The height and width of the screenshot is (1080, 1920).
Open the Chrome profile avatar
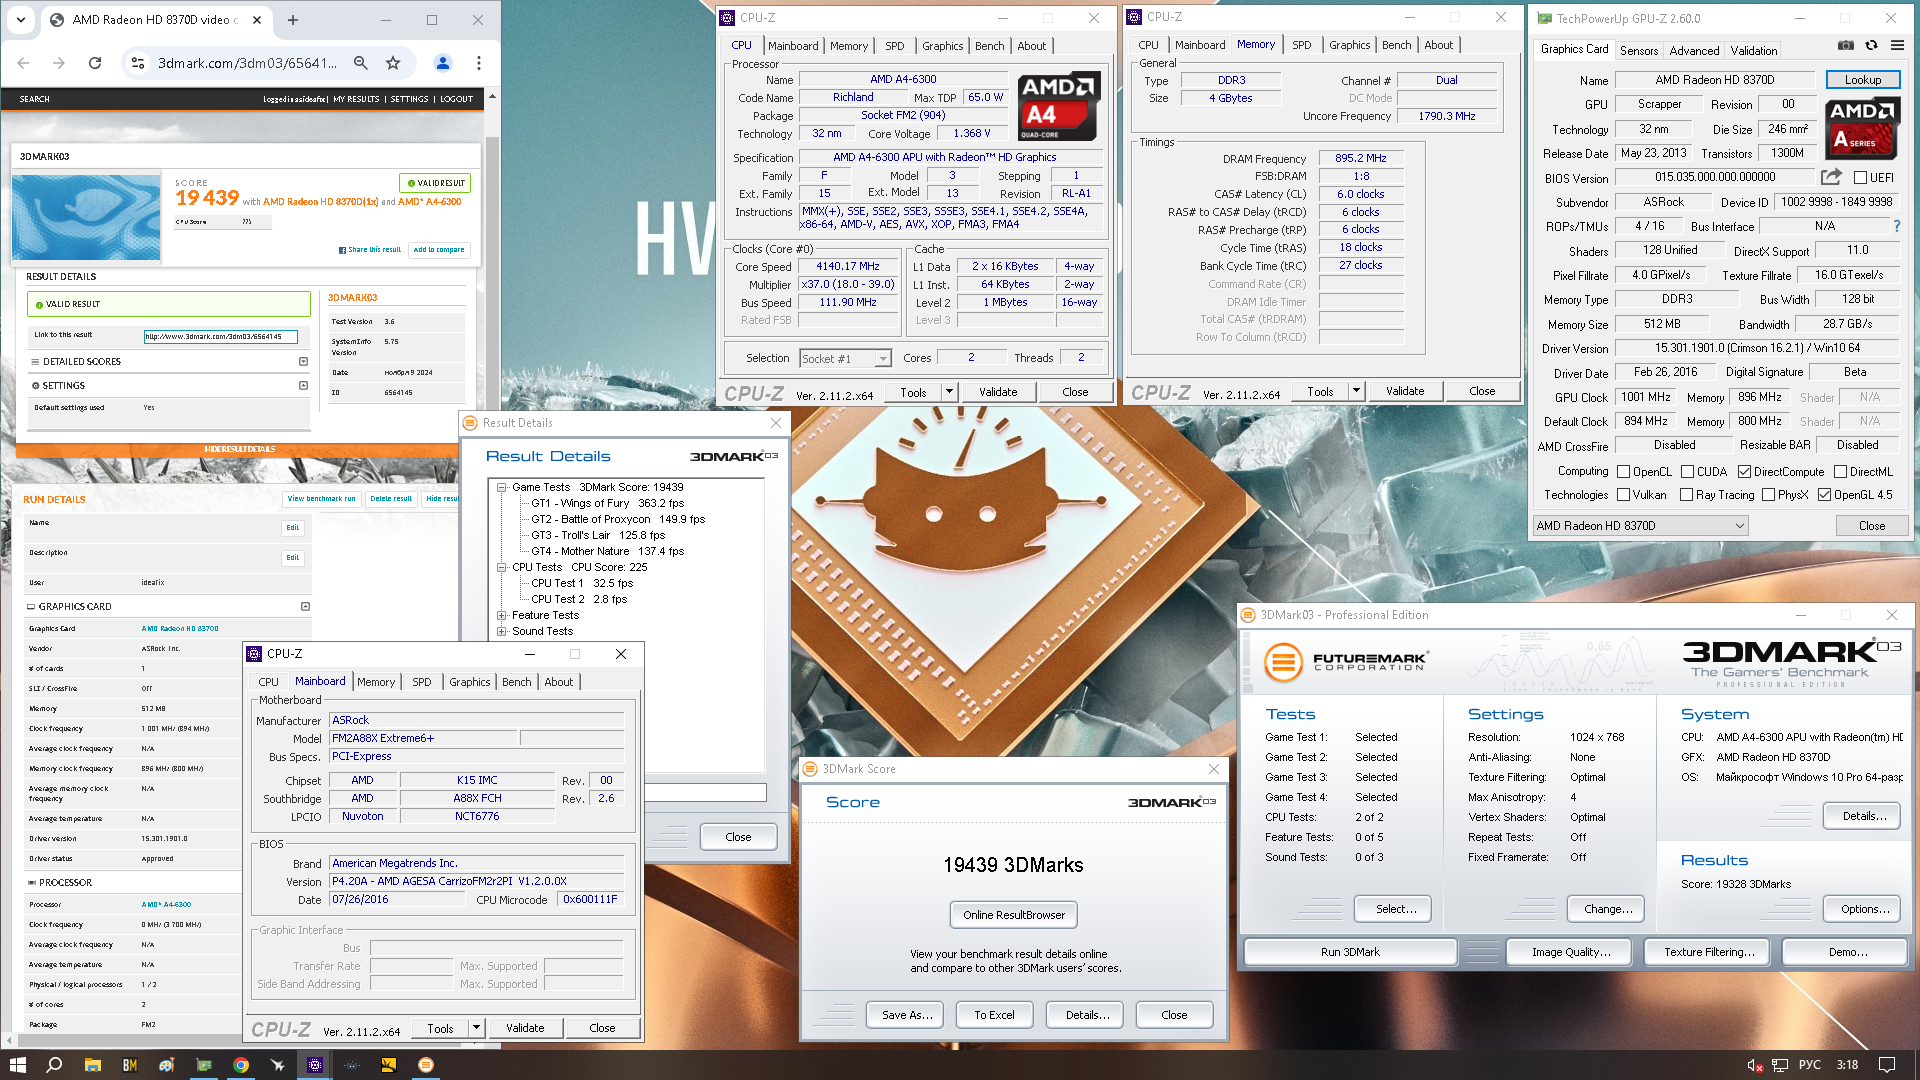(x=443, y=63)
